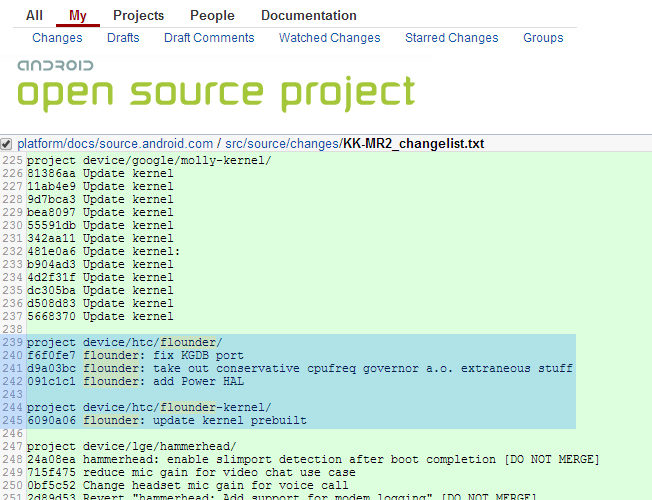
Task: Click line number 246 in the gutter
Action: point(12,433)
